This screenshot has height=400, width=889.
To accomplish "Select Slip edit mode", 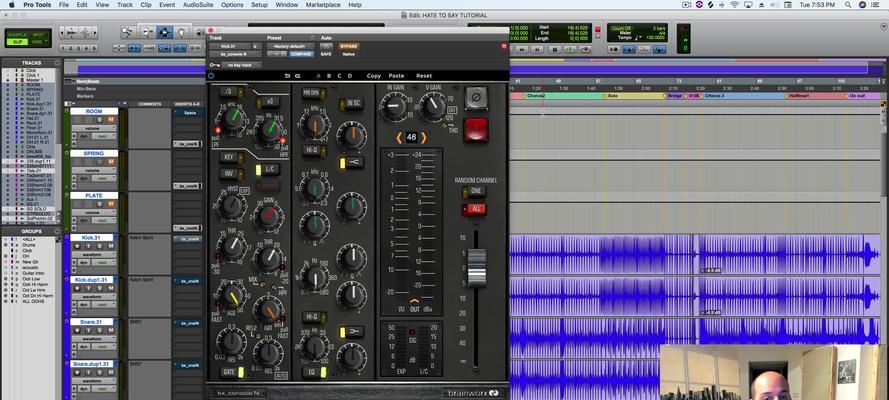I will click(x=16, y=42).
